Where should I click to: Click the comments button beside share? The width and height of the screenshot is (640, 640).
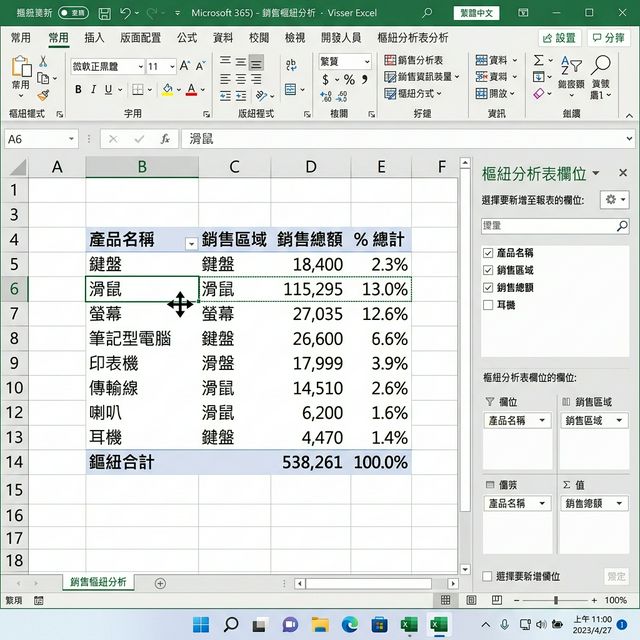[x=608, y=38]
